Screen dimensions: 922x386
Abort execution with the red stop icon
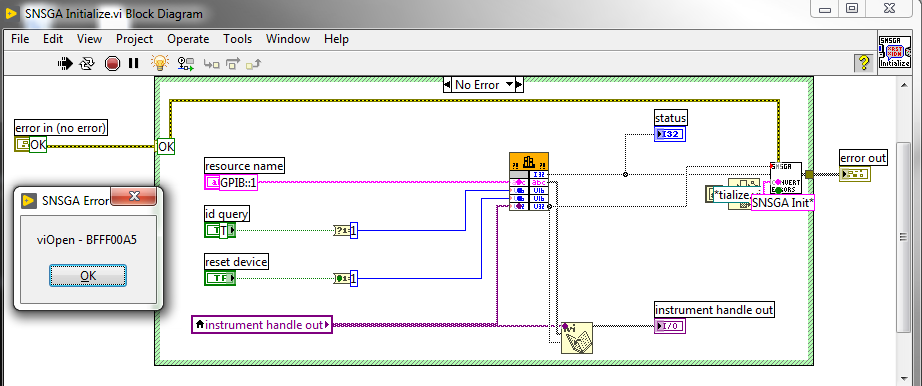click(112, 63)
